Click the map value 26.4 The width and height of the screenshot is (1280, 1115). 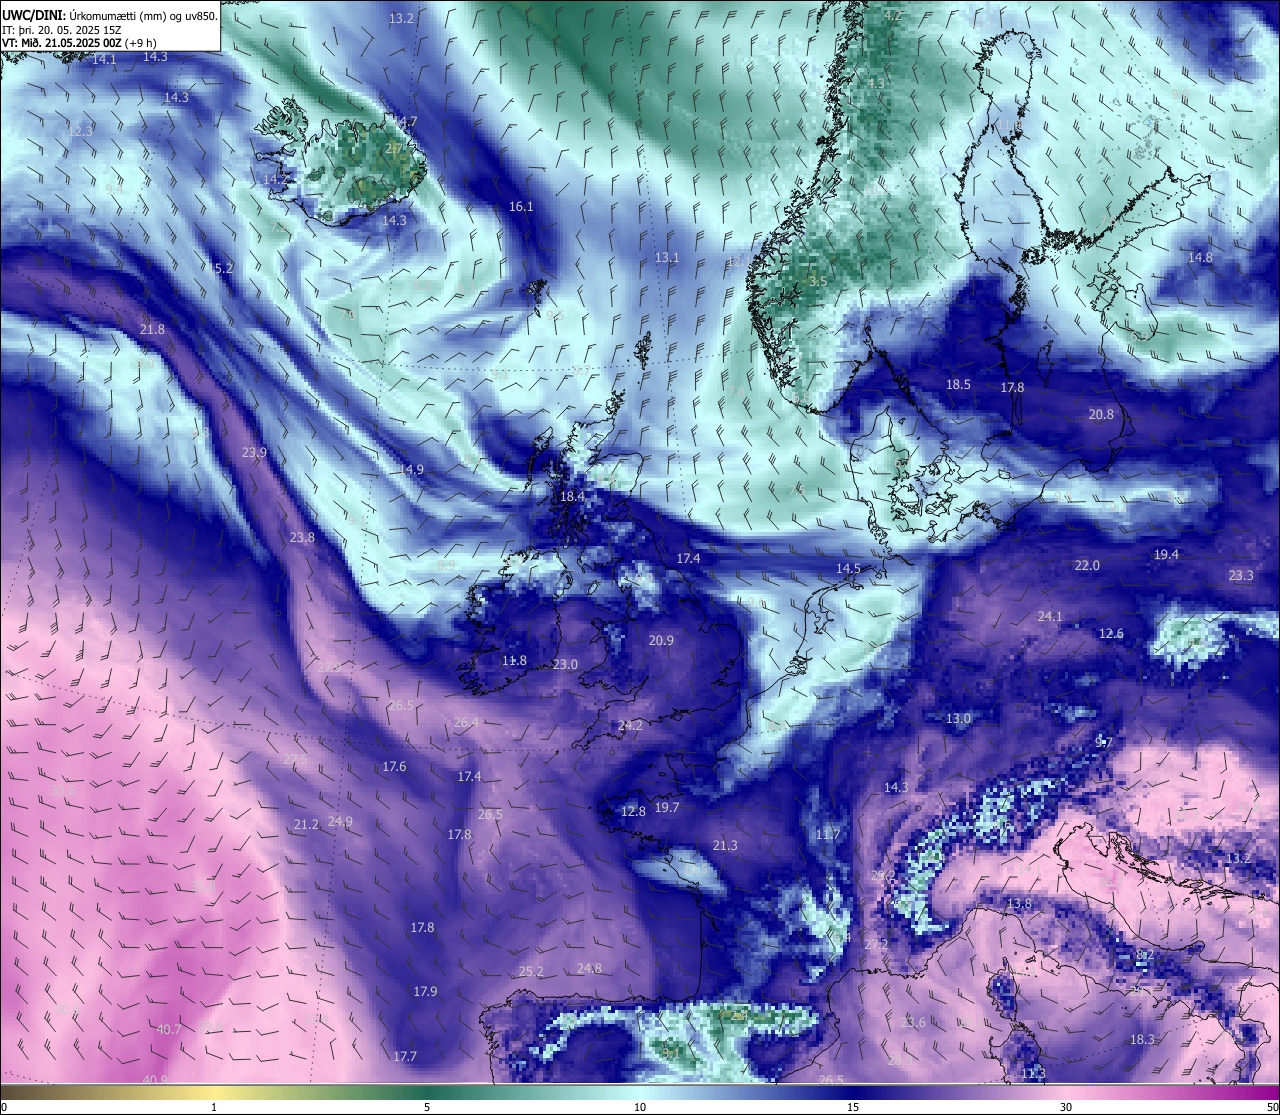pyautogui.click(x=466, y=723)
